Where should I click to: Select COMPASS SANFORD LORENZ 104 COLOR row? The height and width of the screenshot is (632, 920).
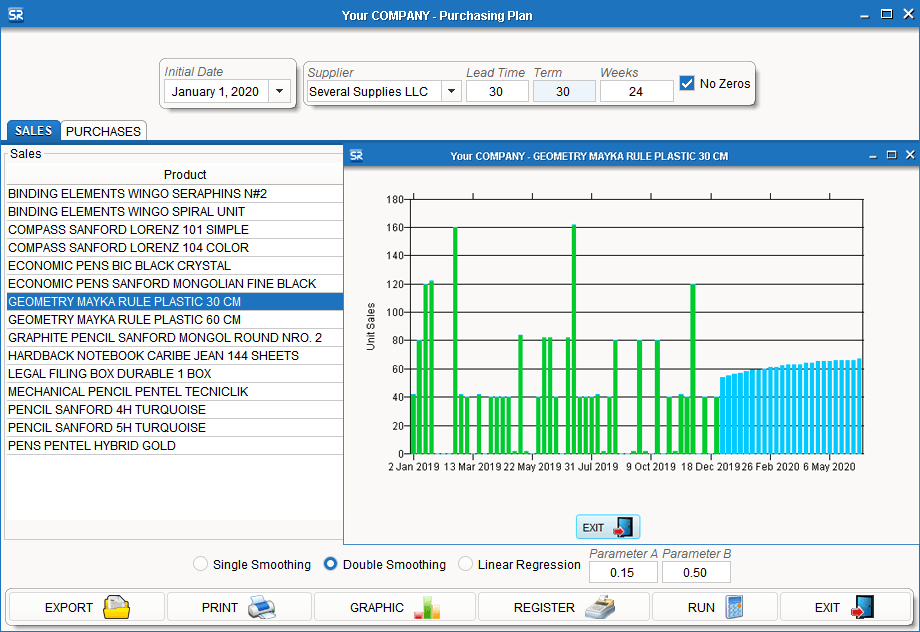(x=174, y=248)
